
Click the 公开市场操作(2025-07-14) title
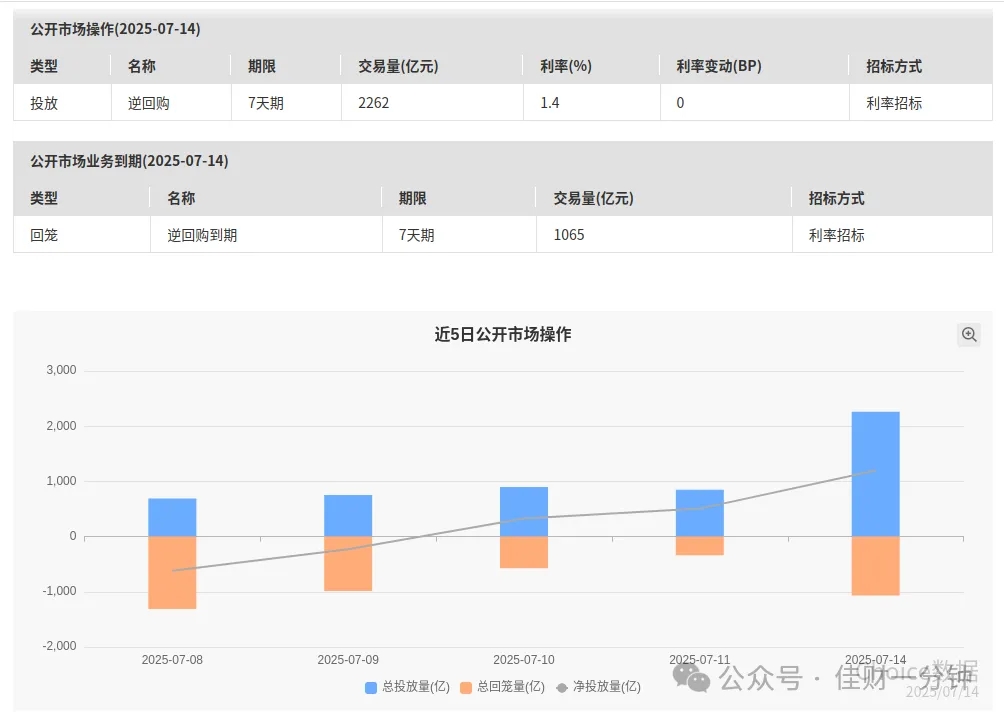(115, 29)
